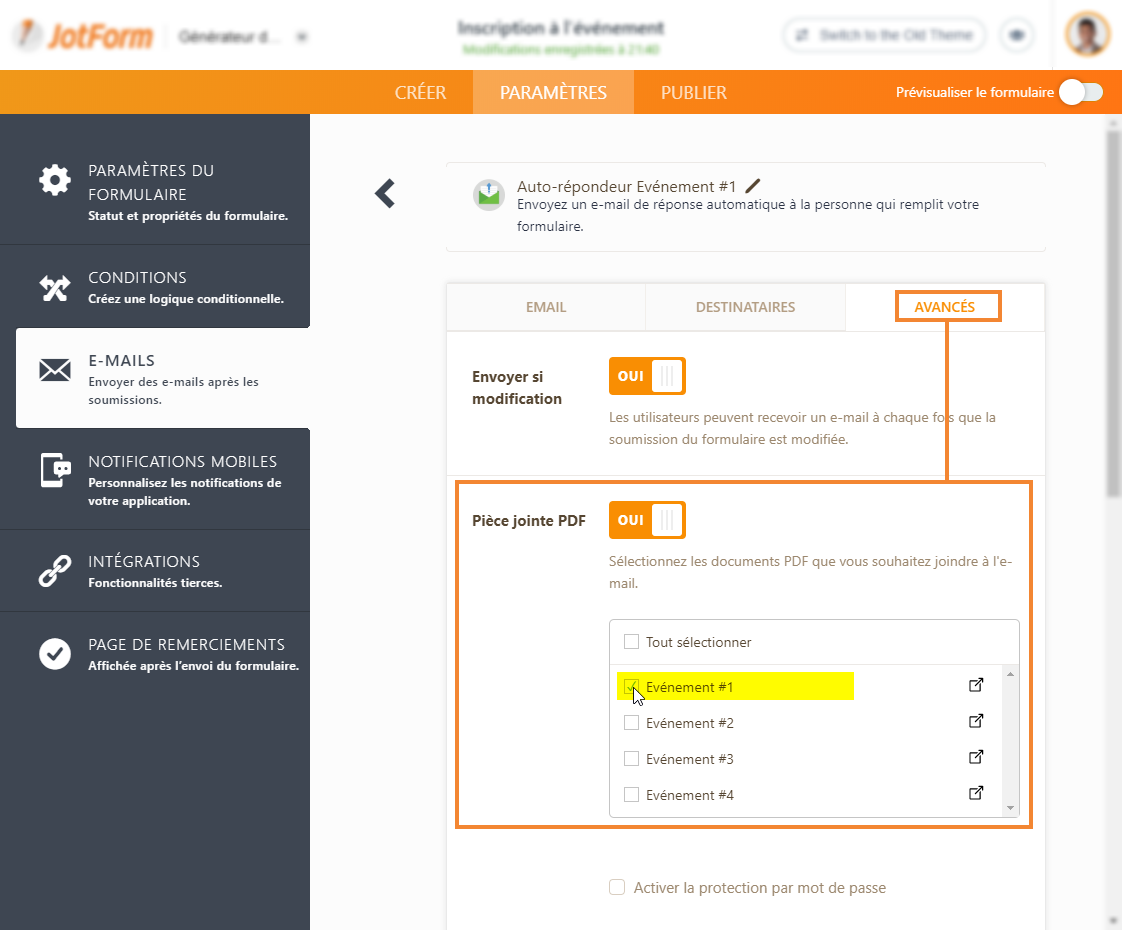Enable Activer la protection par mot de passe
Screen dimensions: 1122x930
(617, 887)
